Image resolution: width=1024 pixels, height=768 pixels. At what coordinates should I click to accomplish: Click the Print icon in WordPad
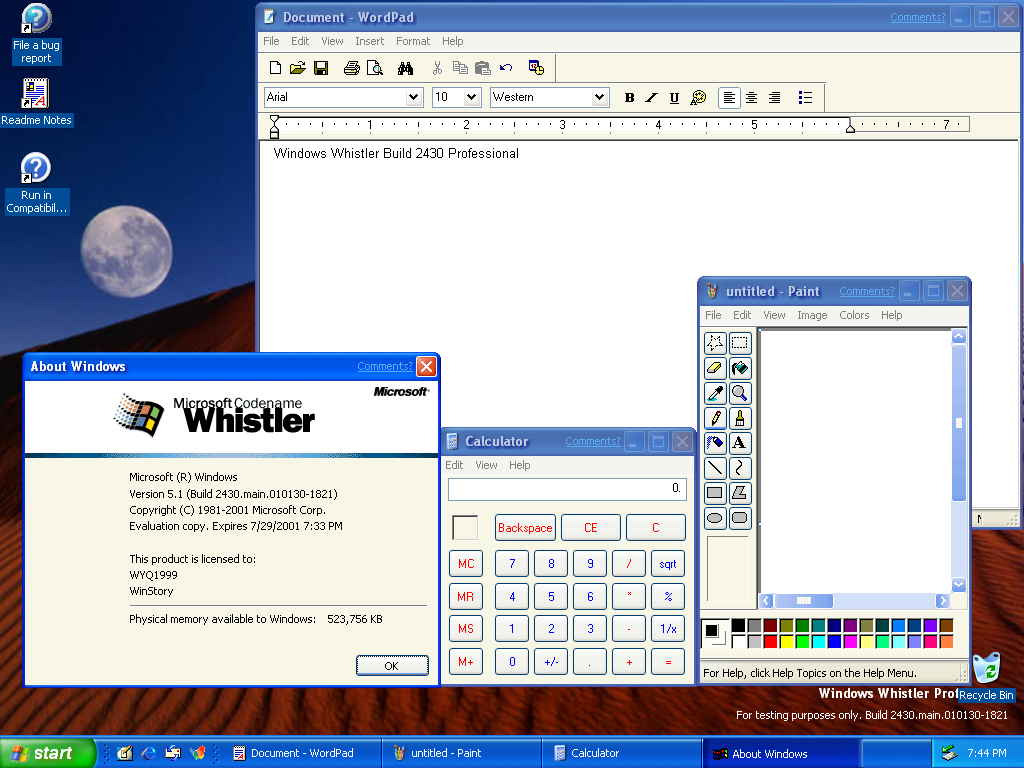tap(352, 68)
